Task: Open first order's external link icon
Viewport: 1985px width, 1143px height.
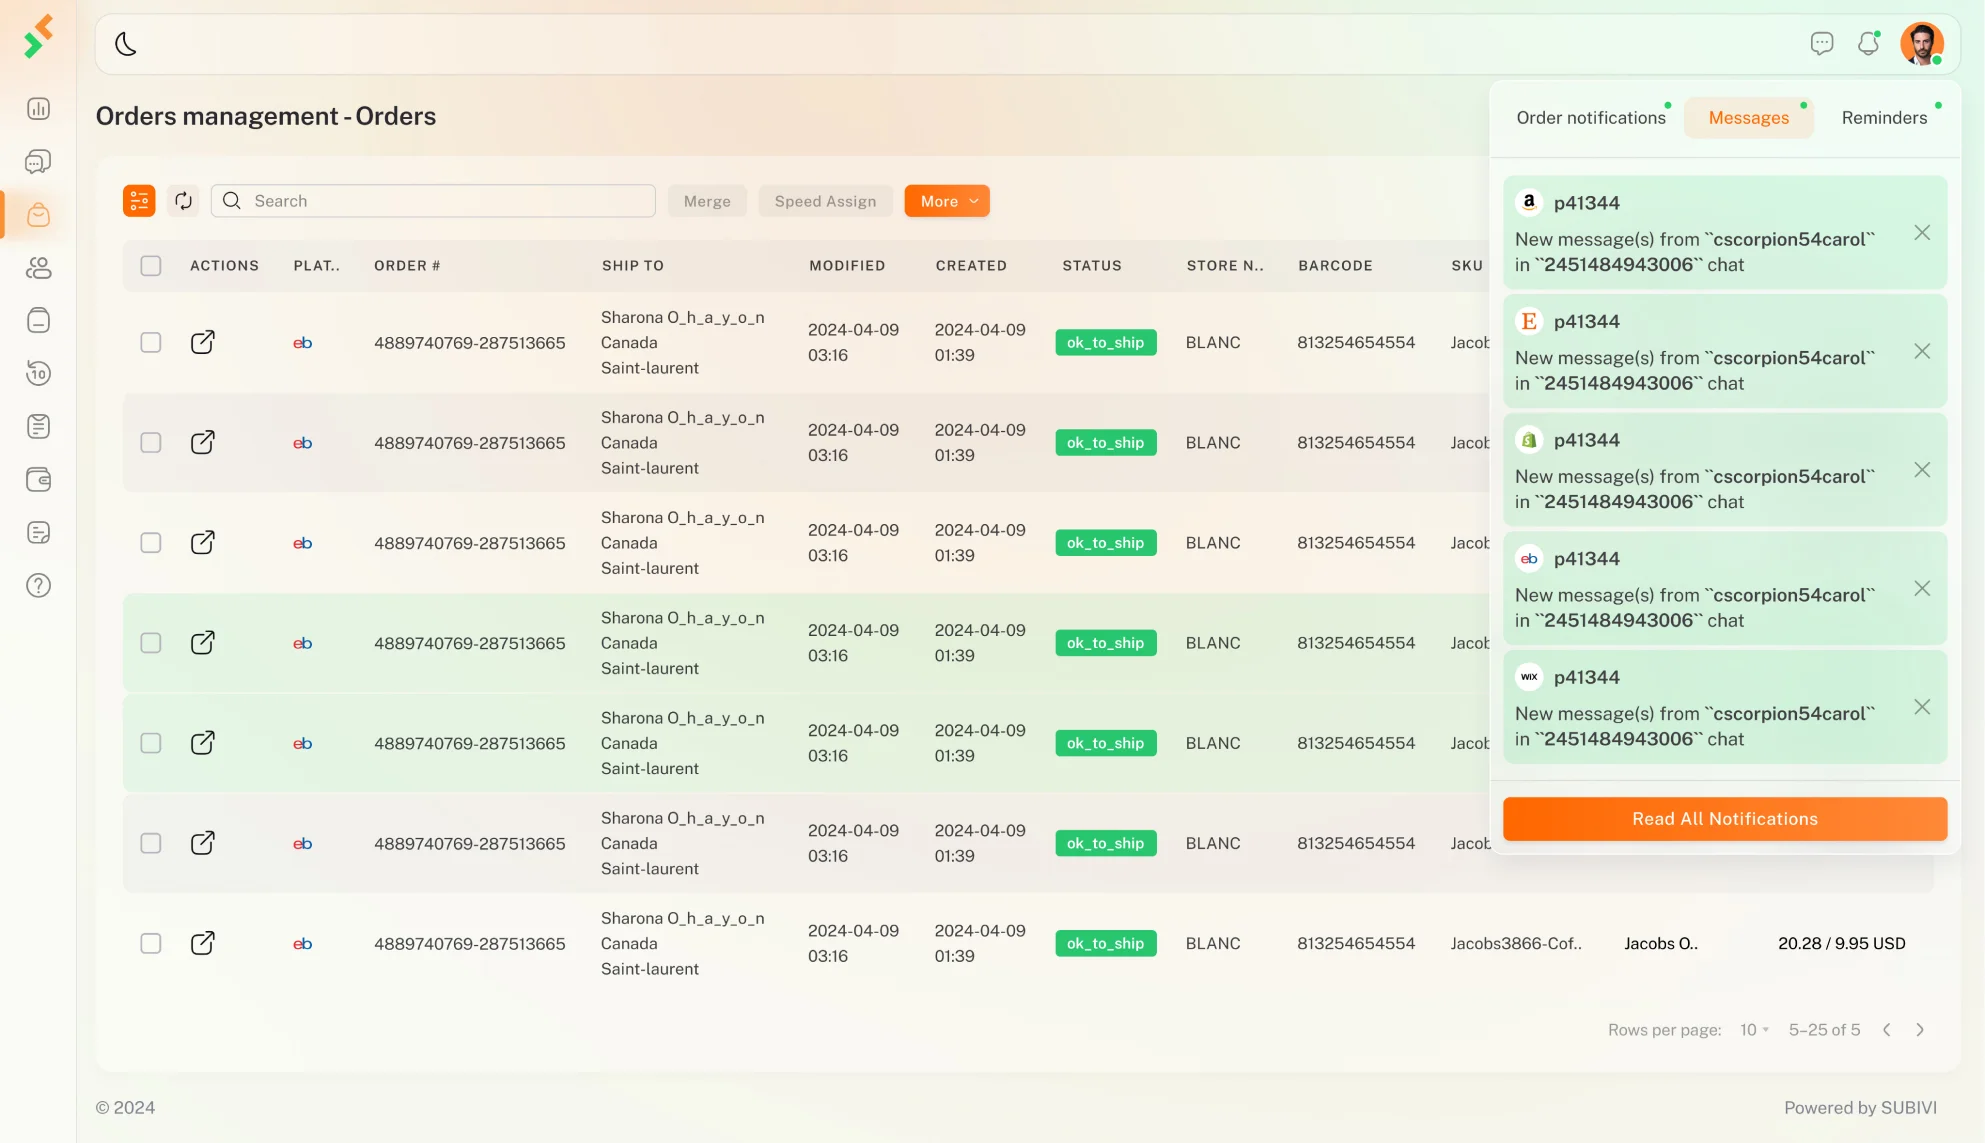Action: point(202,343)
